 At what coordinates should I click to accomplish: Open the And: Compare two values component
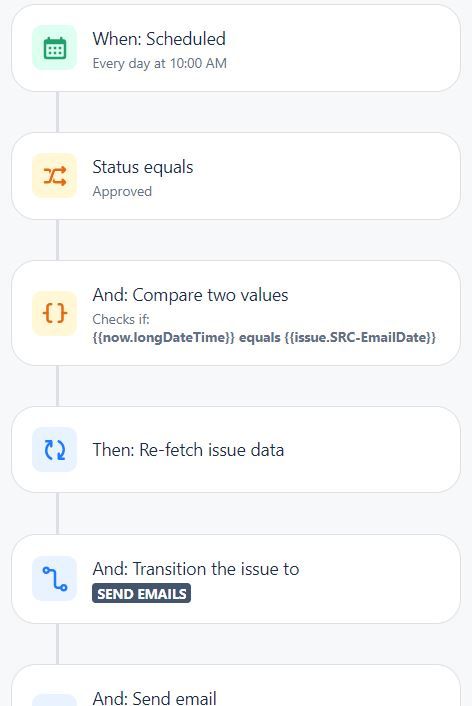(x=236, y=313)
